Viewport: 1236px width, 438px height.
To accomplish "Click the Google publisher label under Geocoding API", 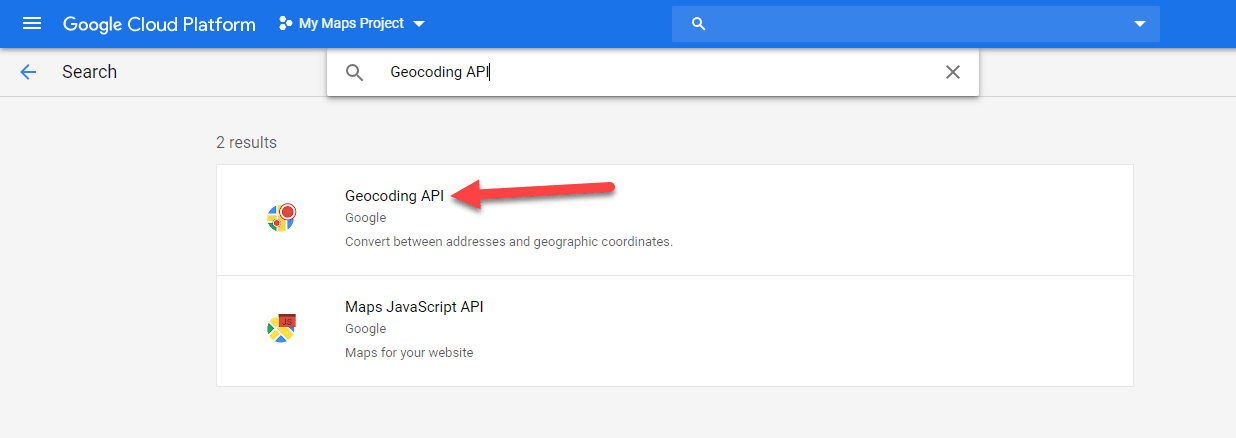I will coord(365,218).
